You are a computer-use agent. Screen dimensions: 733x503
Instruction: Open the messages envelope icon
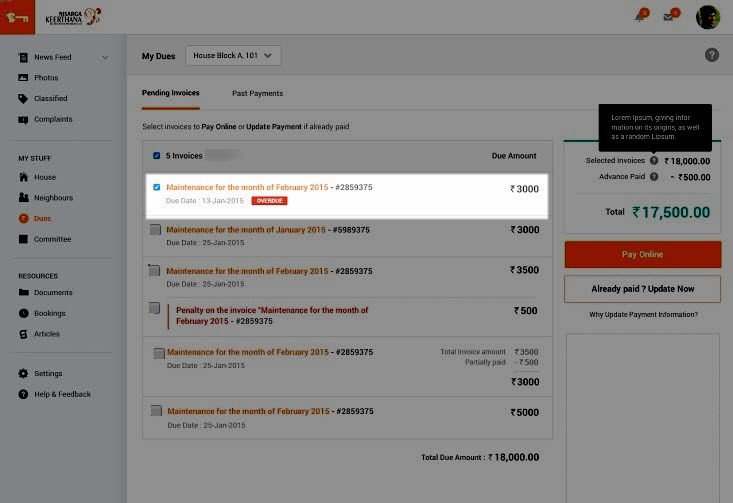[668, 17]
